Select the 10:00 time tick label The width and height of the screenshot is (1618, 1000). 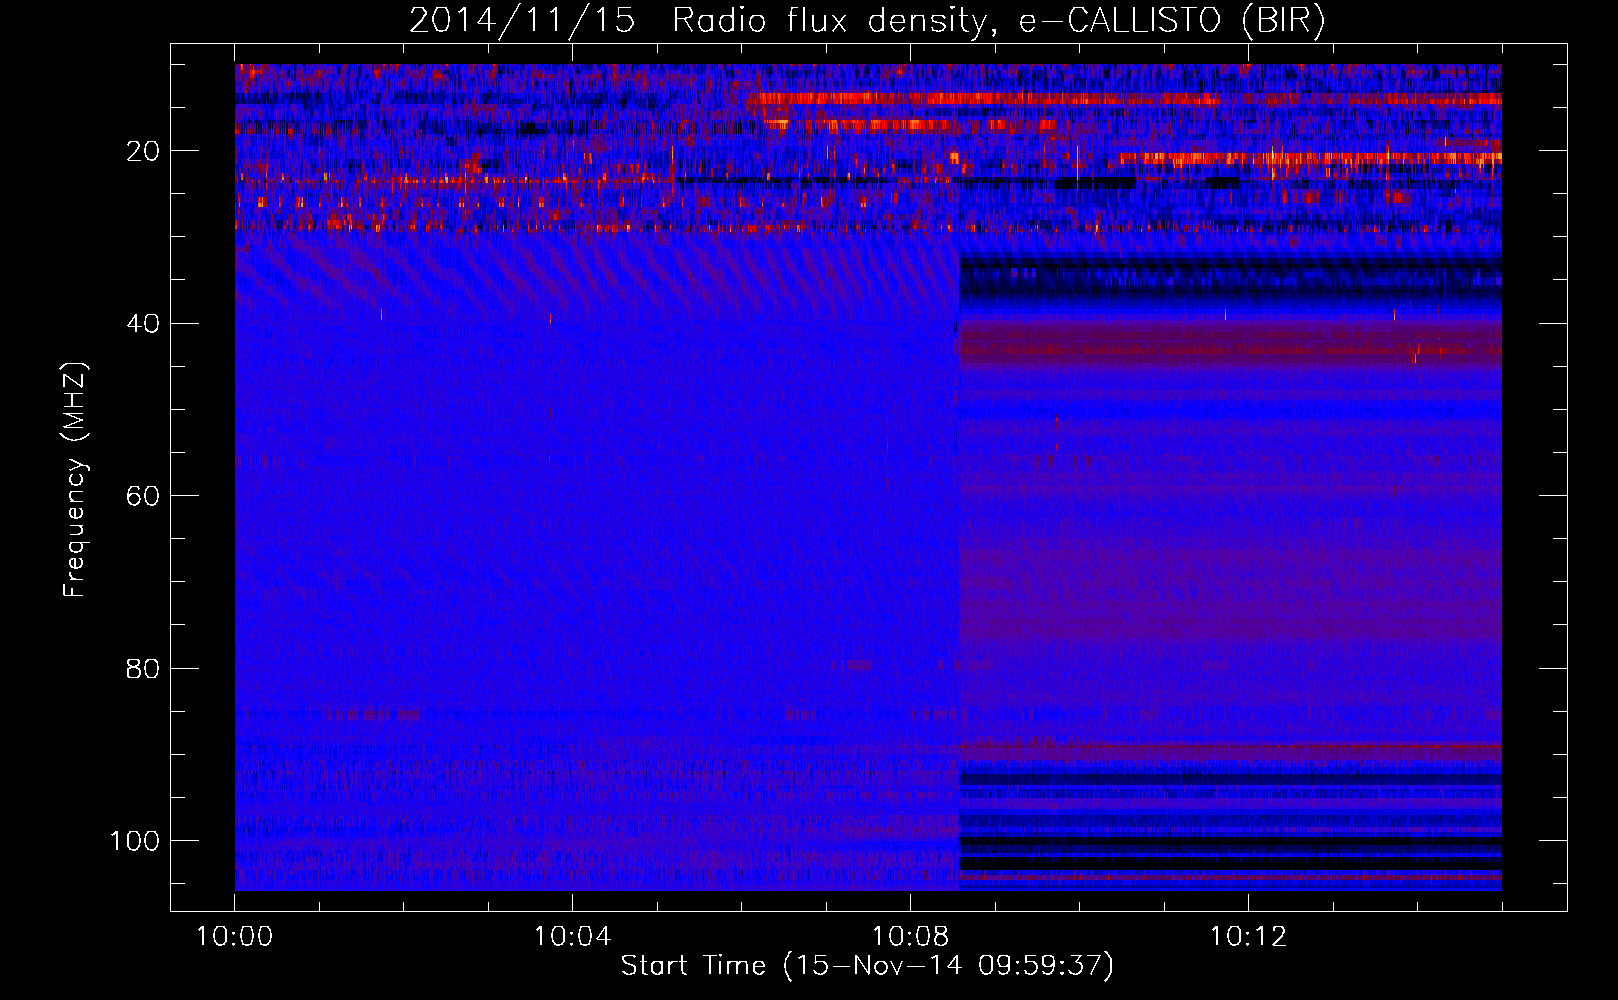point(235,937)
